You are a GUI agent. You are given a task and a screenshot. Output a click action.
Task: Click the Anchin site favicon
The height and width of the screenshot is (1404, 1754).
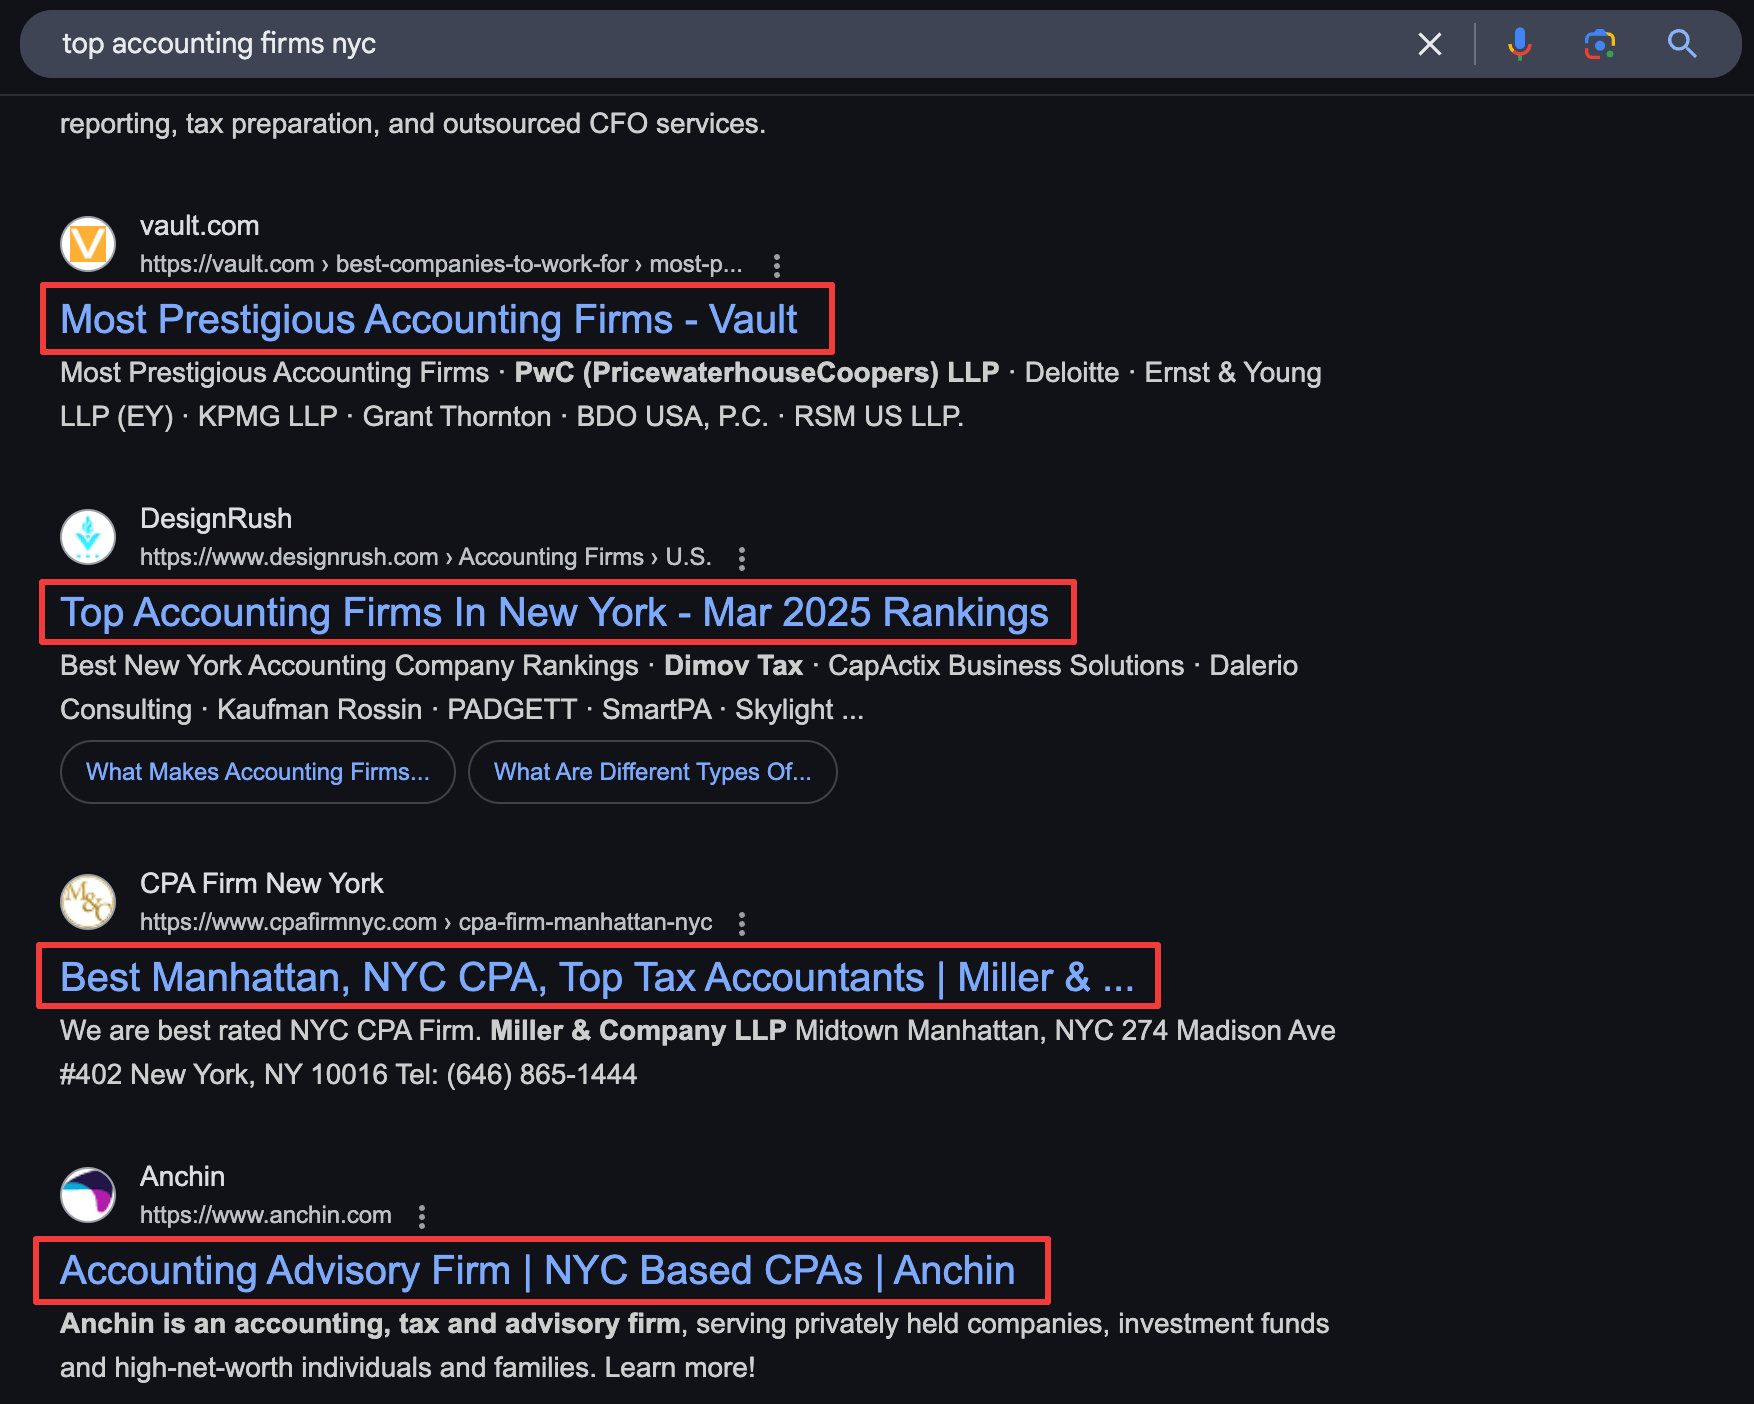(88, 1195)
